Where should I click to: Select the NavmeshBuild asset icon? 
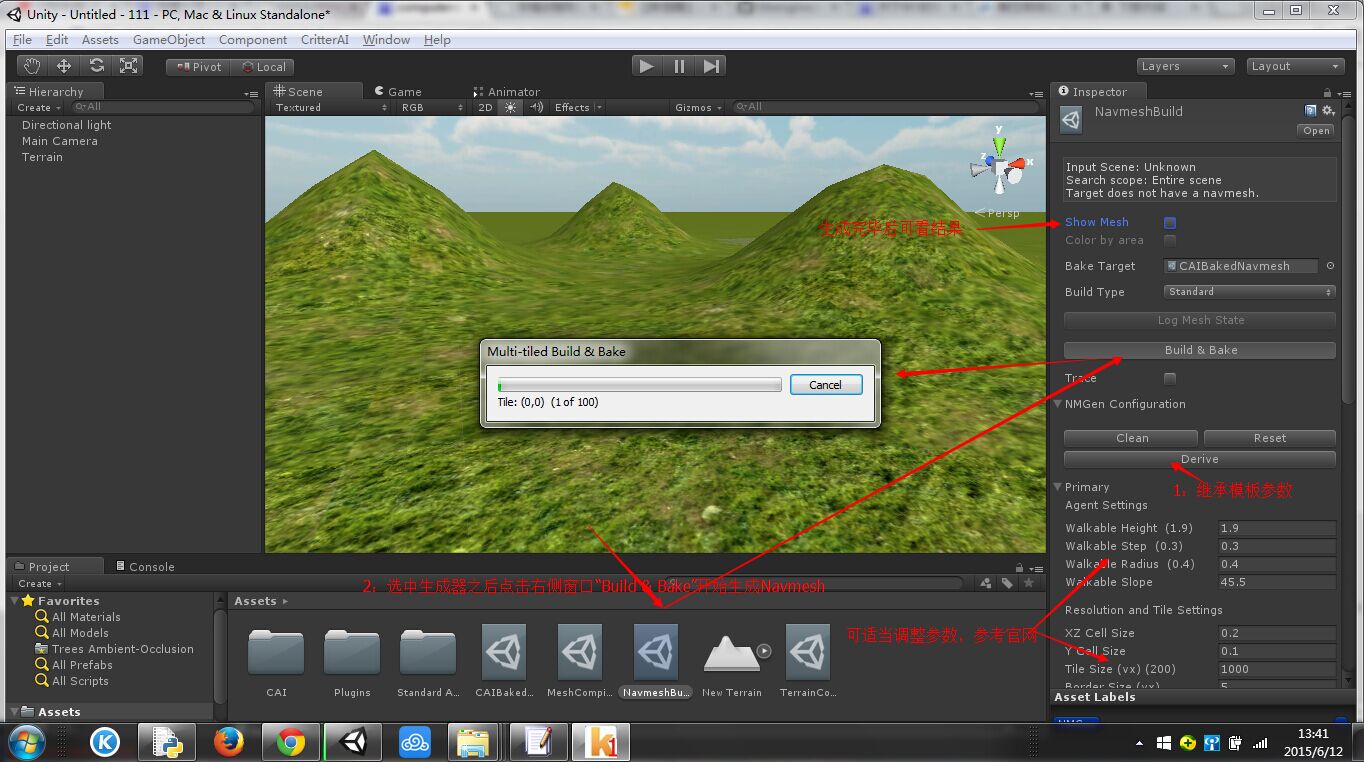(656, 653)
